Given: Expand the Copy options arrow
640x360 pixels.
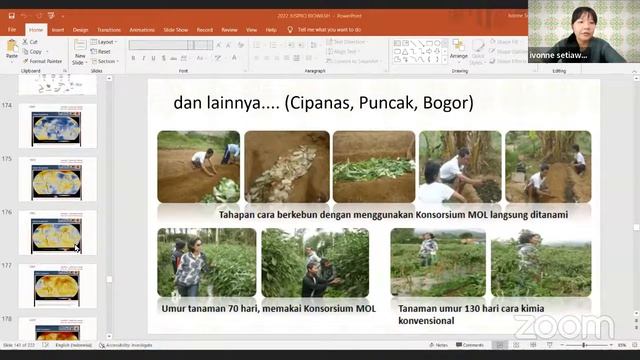Looking at the screenshot, I should pyautogui.click(x=47, y=51).
